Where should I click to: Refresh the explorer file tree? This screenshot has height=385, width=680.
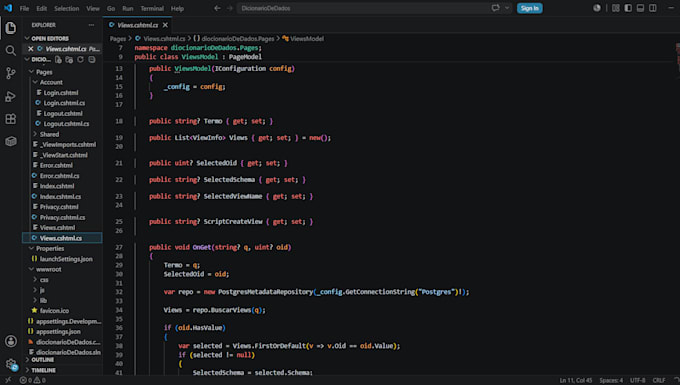(x=80, y=59)
